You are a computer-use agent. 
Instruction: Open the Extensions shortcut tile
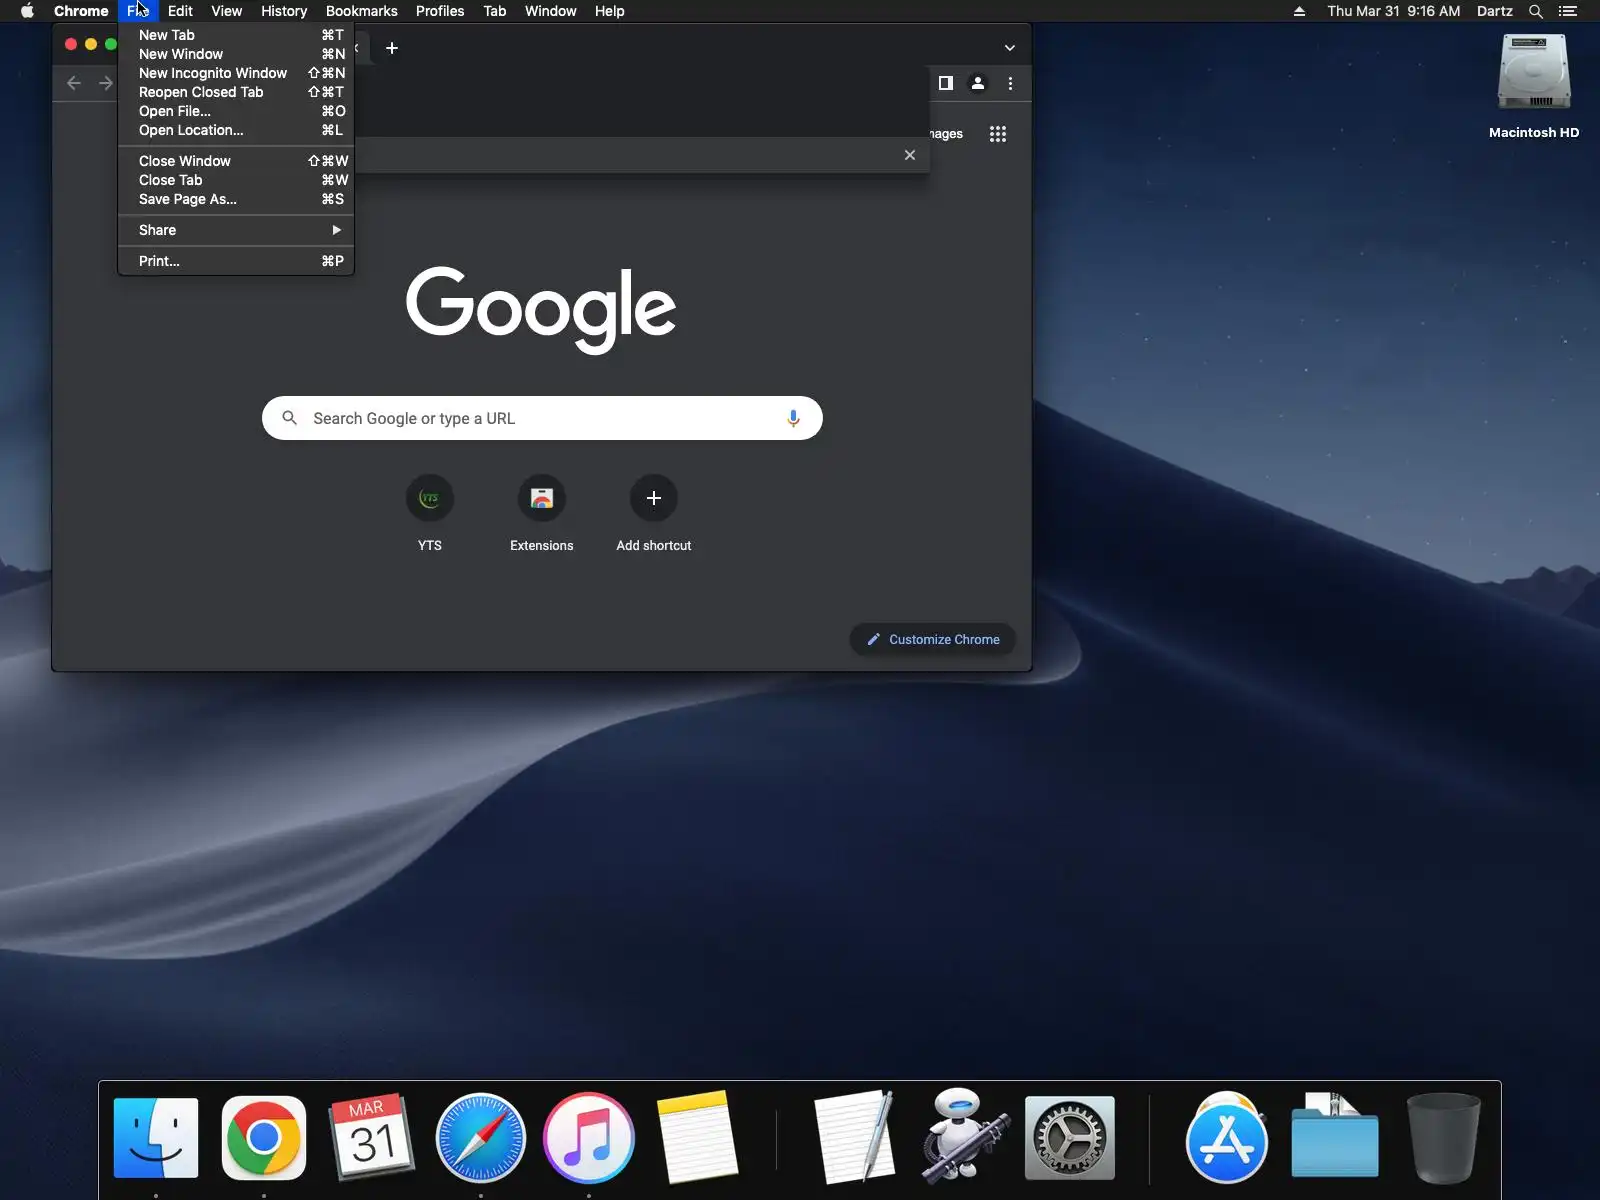542,514
